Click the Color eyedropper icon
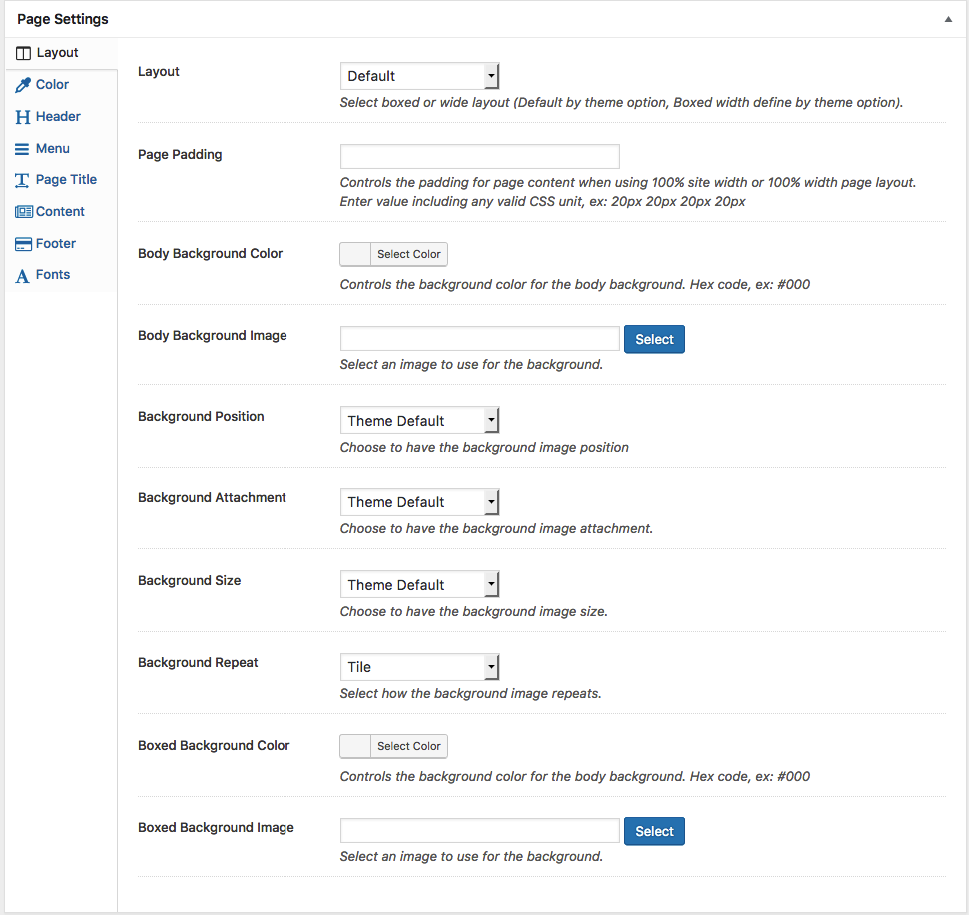Screen dimensions: 969x915 (x=23, y=85)
